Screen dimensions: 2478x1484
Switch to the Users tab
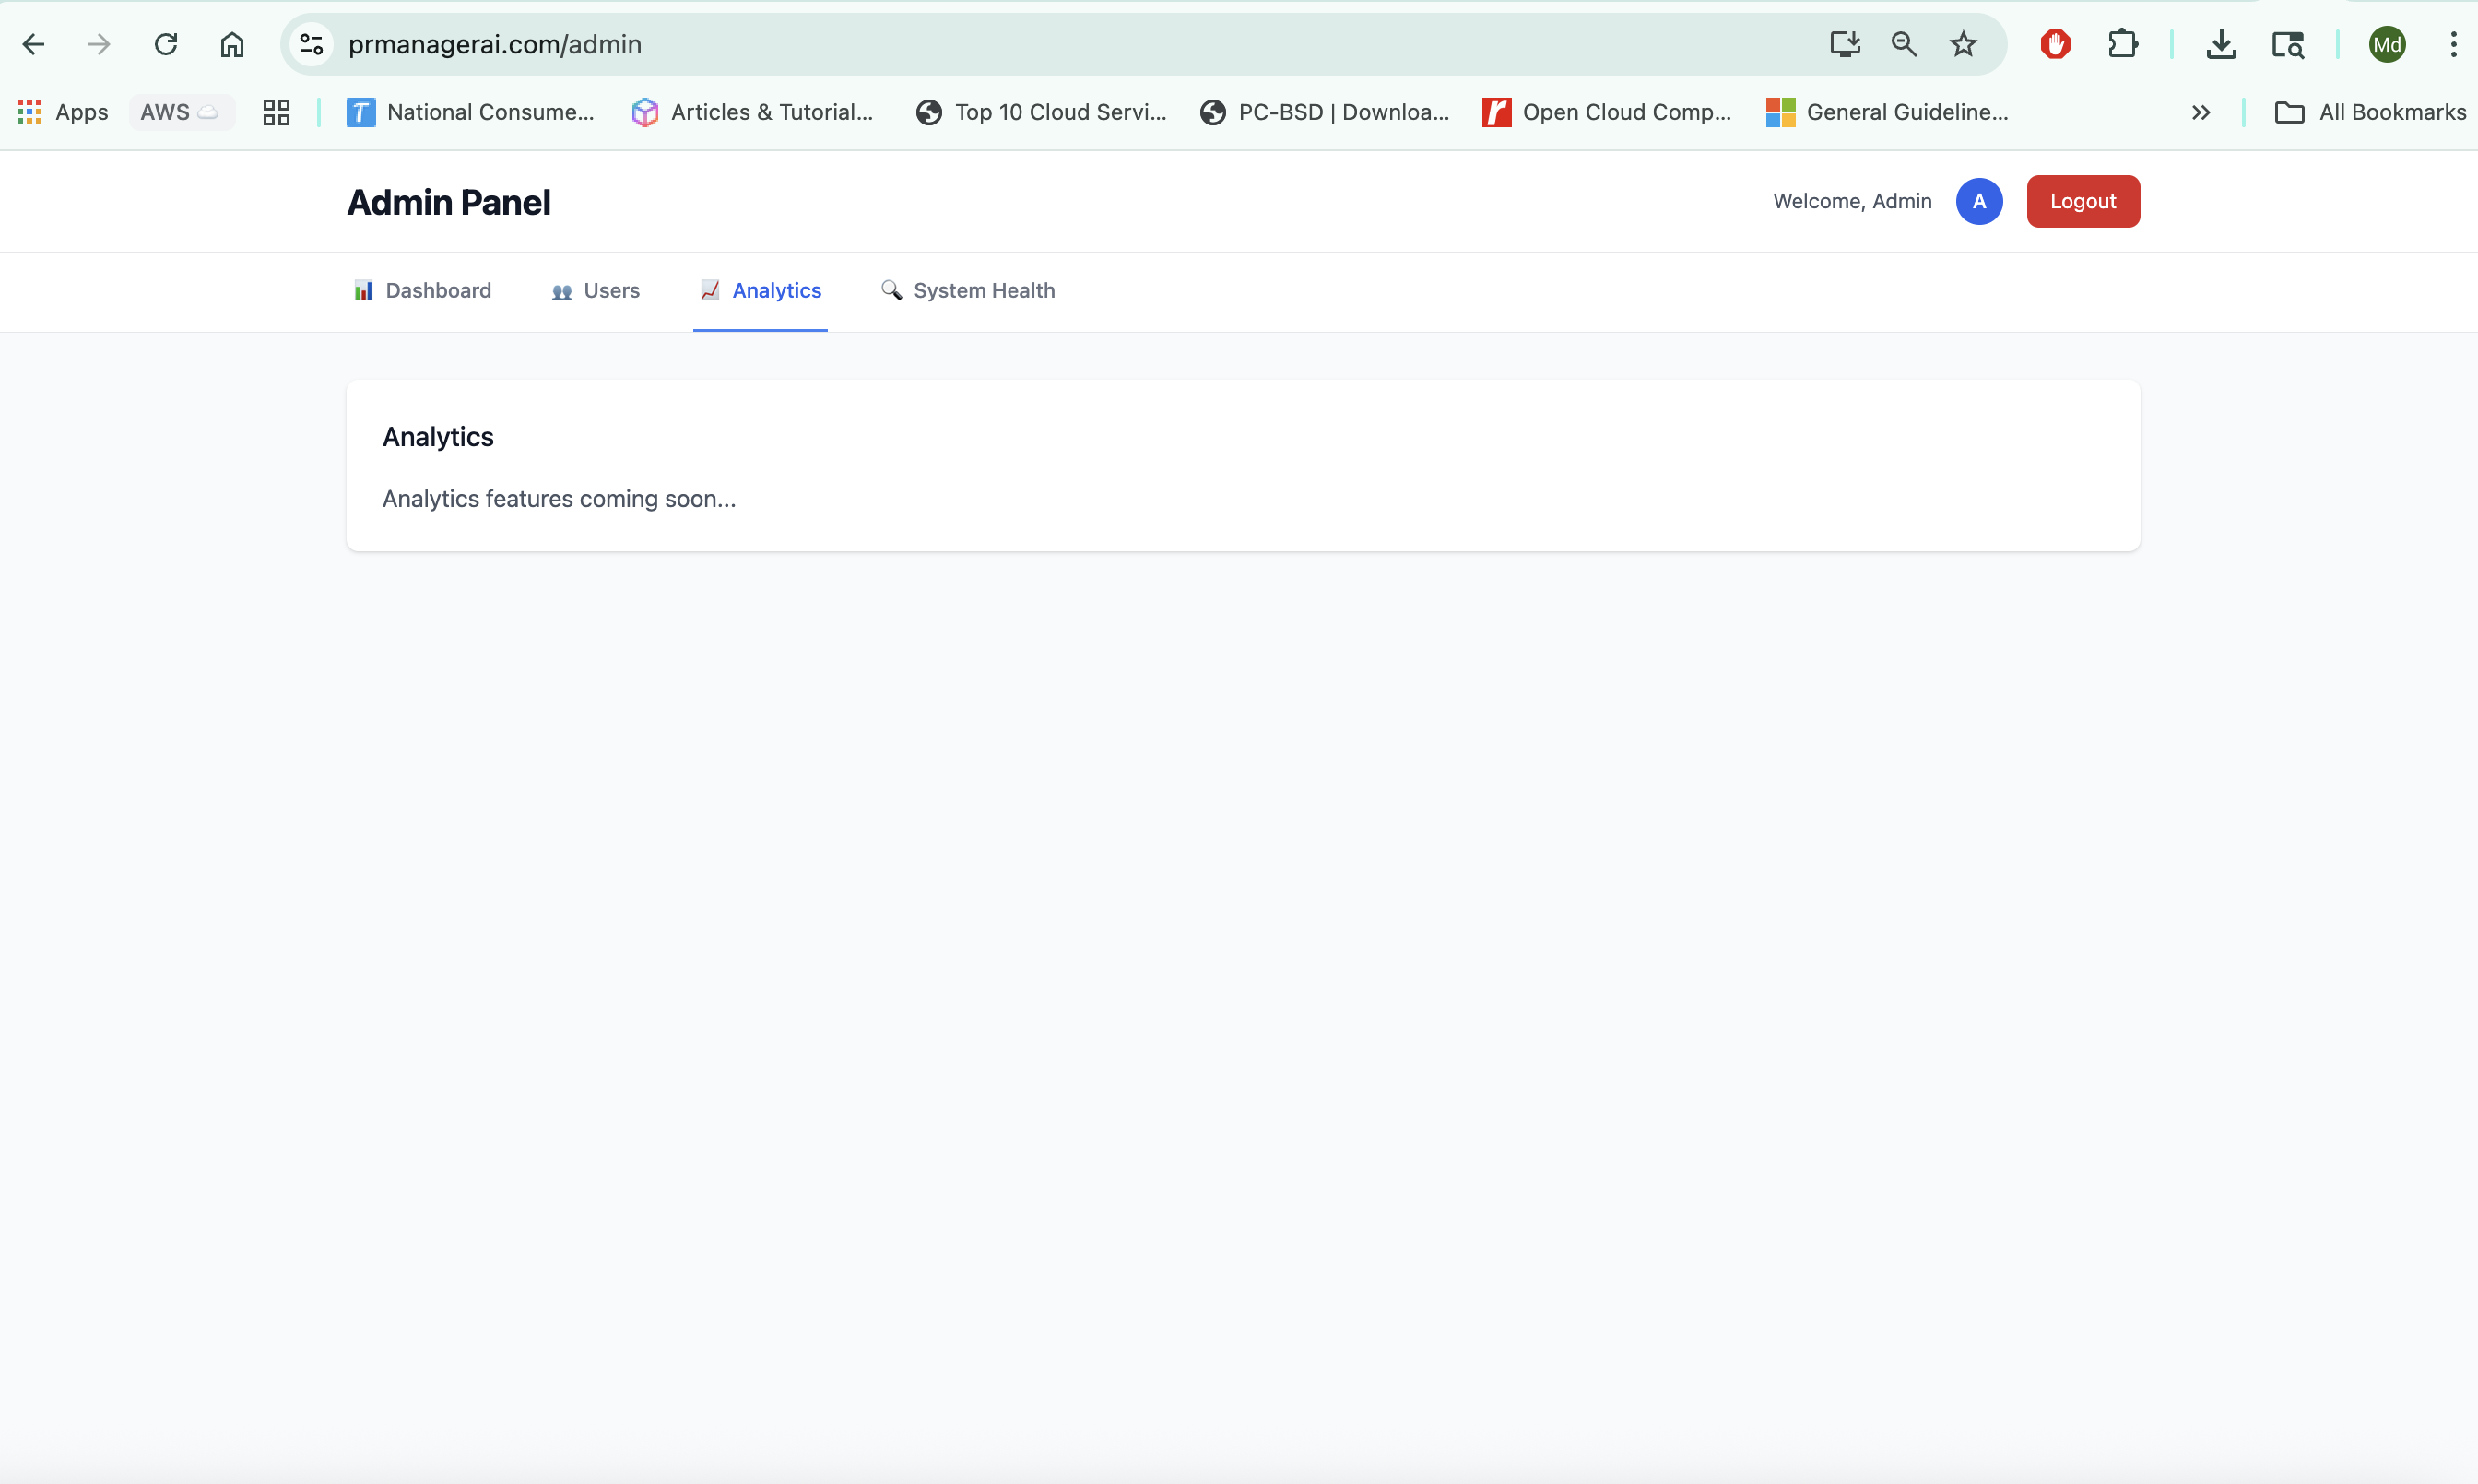(596, 290)
